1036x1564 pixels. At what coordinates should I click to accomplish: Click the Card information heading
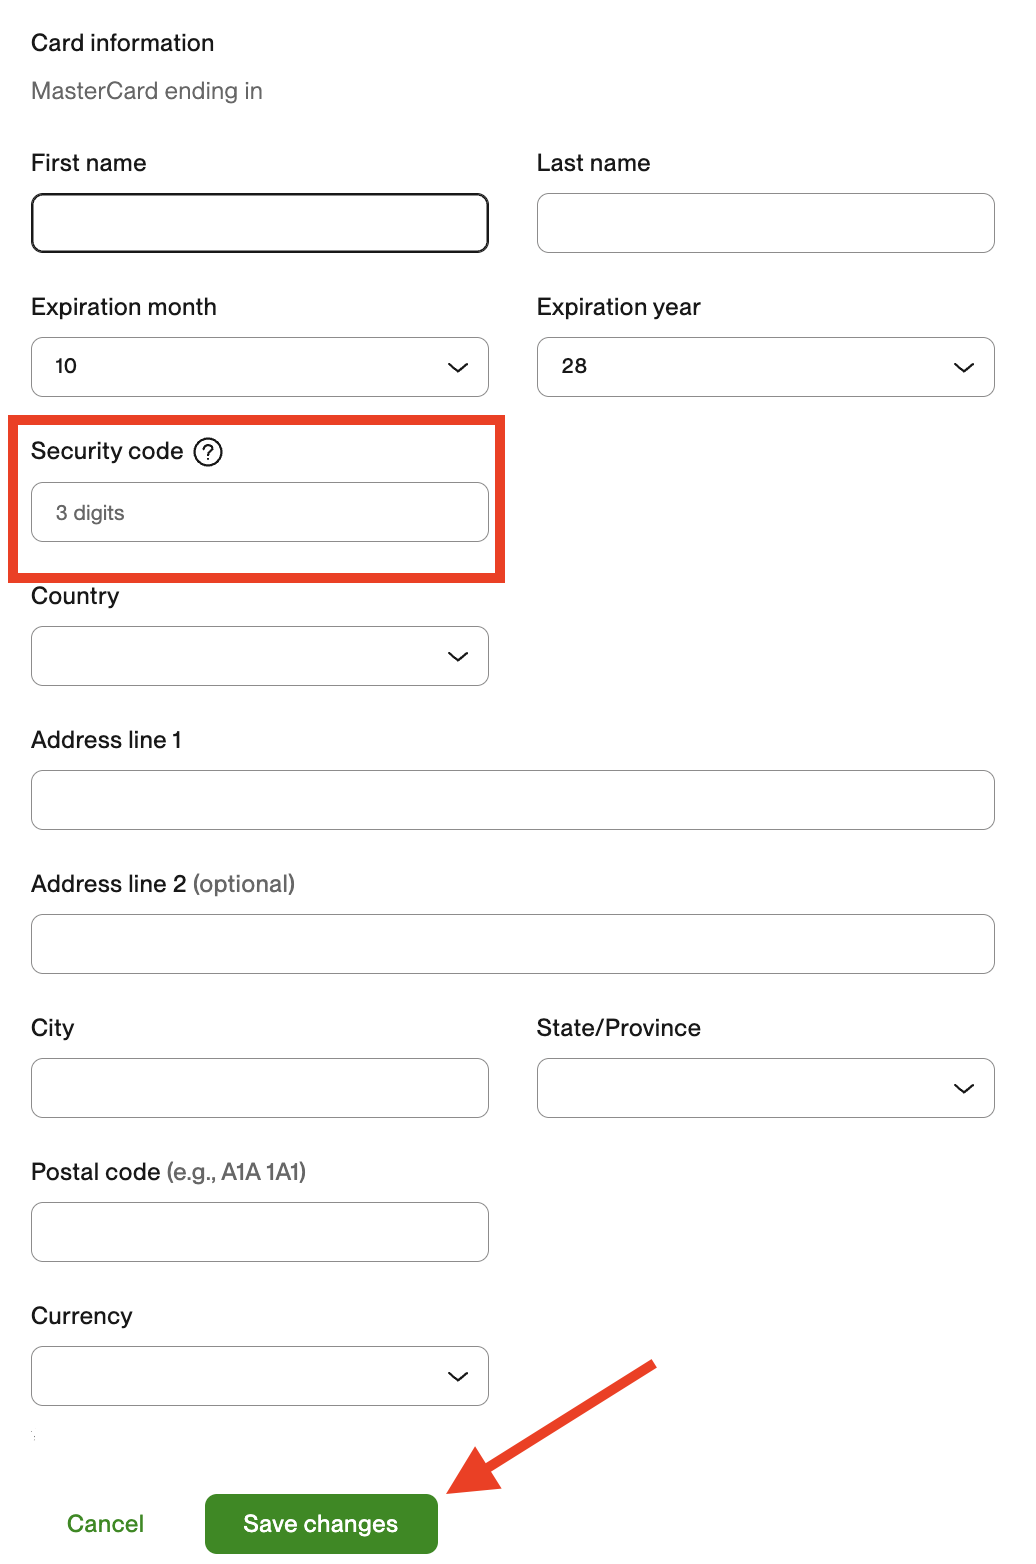pyautogui.click(x=123, y=43)
